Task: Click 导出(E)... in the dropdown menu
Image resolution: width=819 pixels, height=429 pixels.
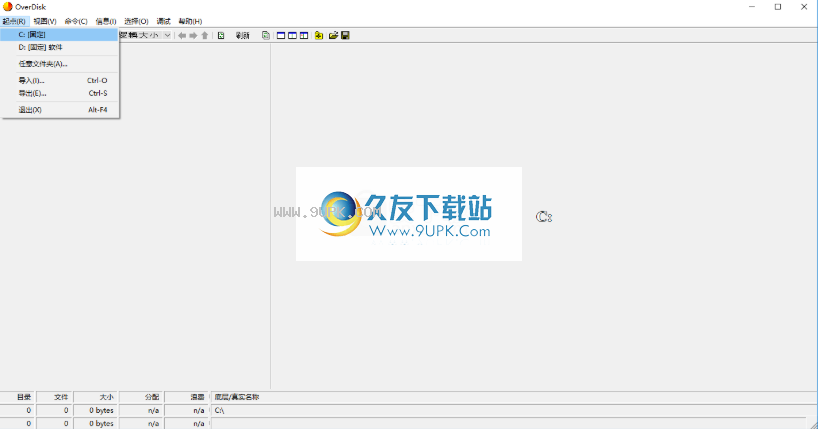Action: (x=60, y=93)
